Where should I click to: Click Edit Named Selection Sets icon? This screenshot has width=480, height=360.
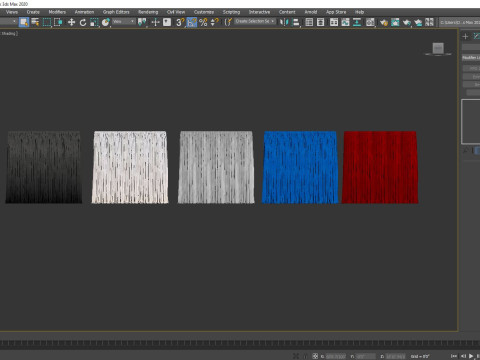coord(228,22)
